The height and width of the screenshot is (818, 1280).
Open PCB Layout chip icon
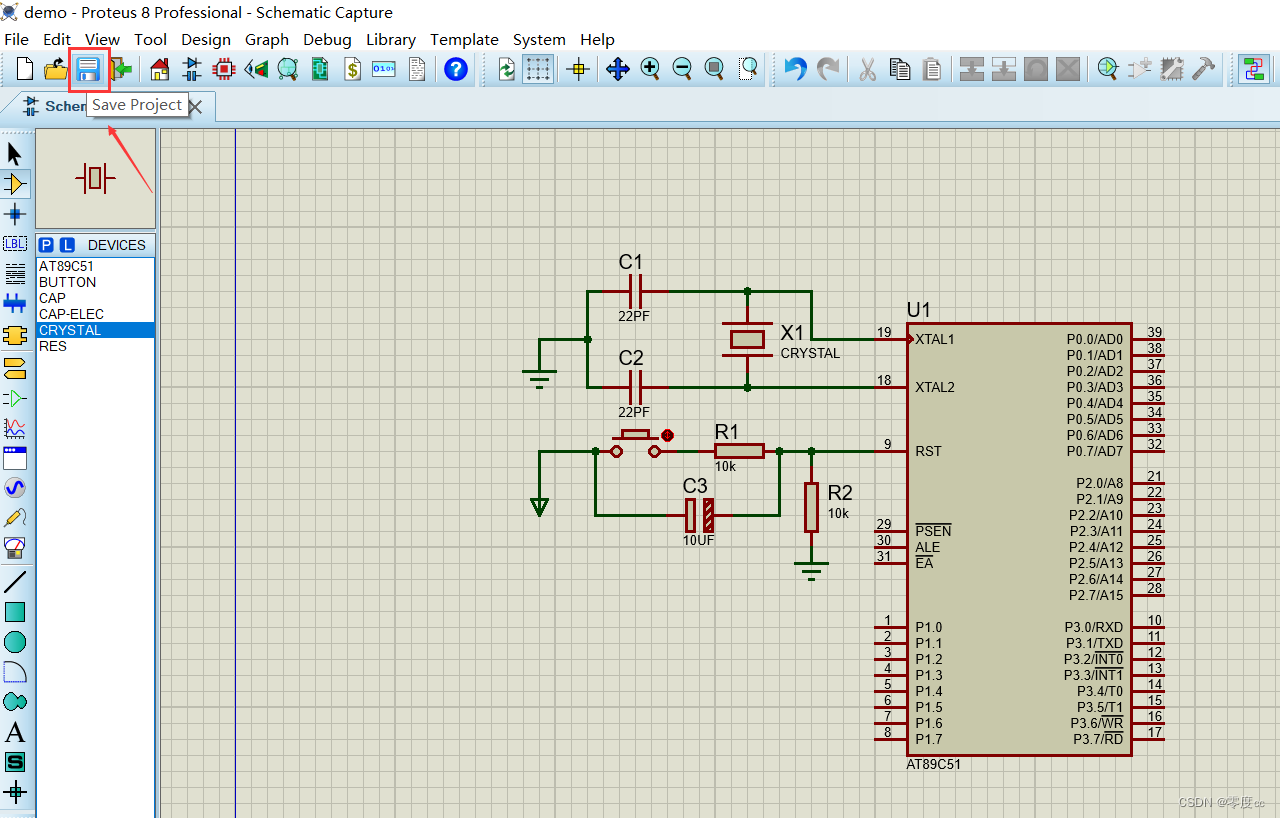coord(224,69)
